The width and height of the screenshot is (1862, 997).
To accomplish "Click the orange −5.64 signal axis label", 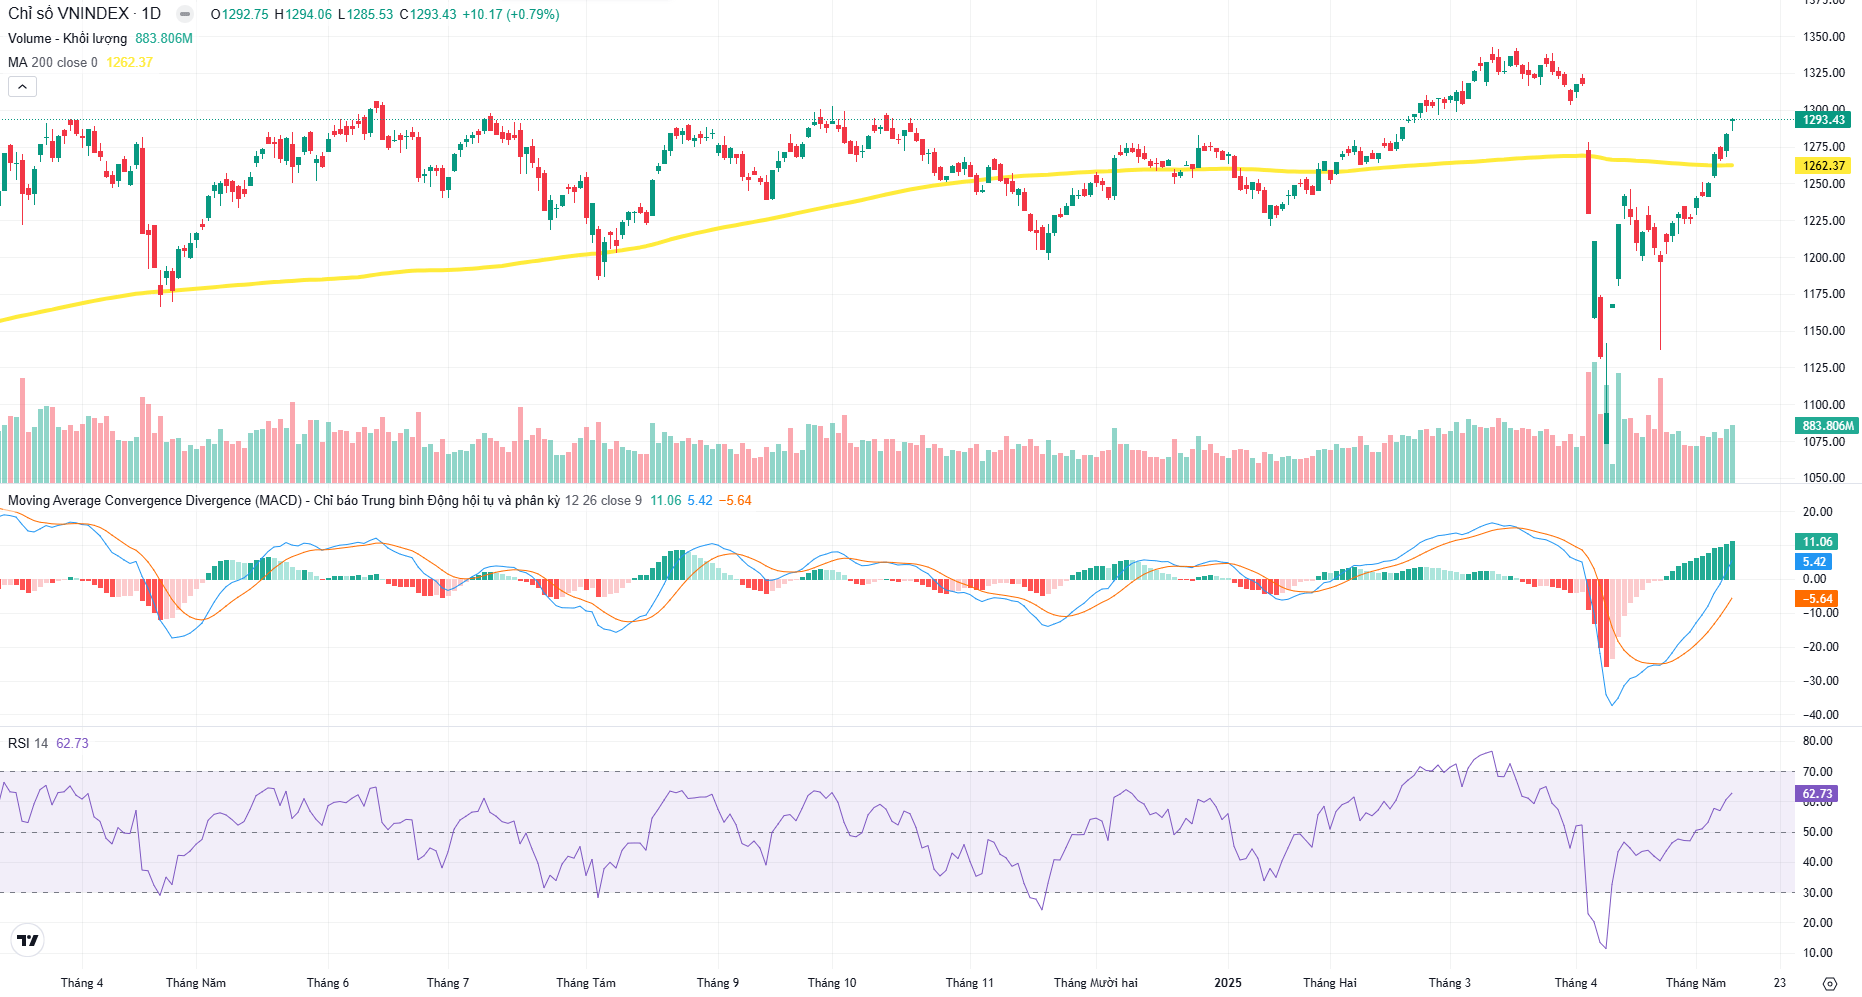I will 1817,599.
